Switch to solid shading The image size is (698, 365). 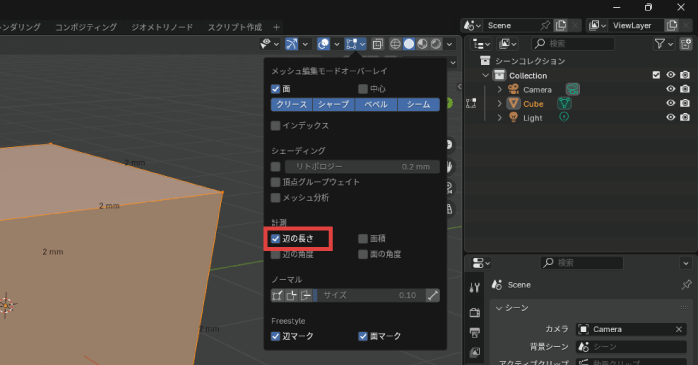409,44
